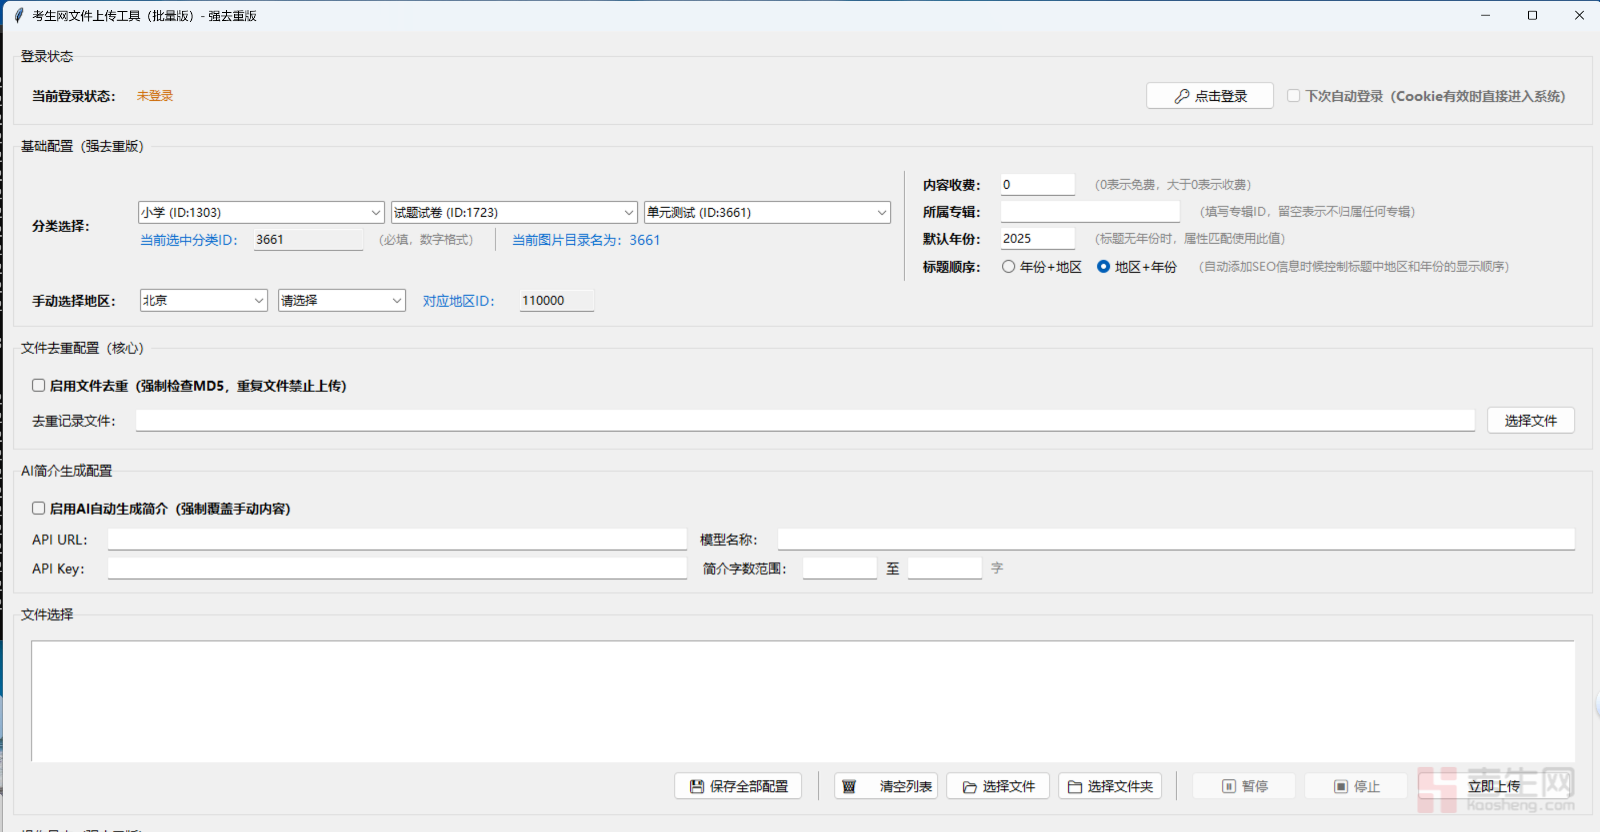1600x832 pixels.
Task: Click the clear list trash icon
Action: click(849, 787)
